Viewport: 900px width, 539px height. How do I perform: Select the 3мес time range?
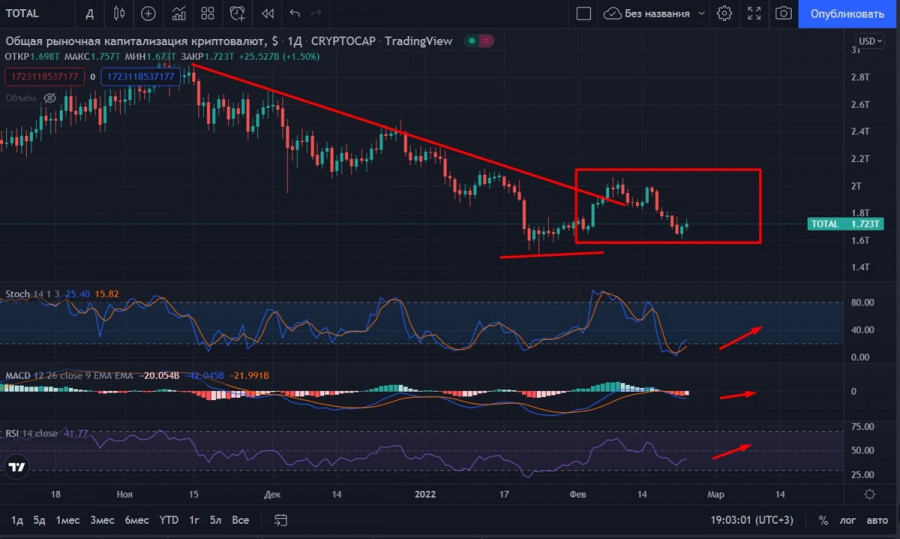pyautogui.click(x=102, y=520)
